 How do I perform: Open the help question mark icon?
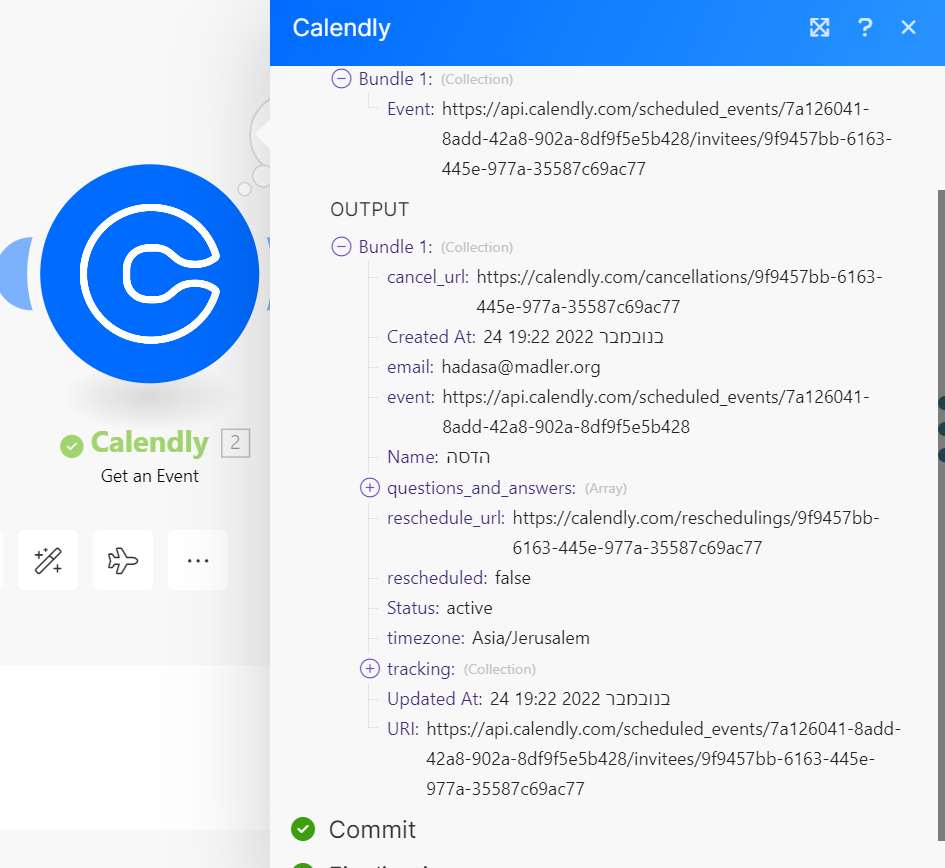click(865, 27)
